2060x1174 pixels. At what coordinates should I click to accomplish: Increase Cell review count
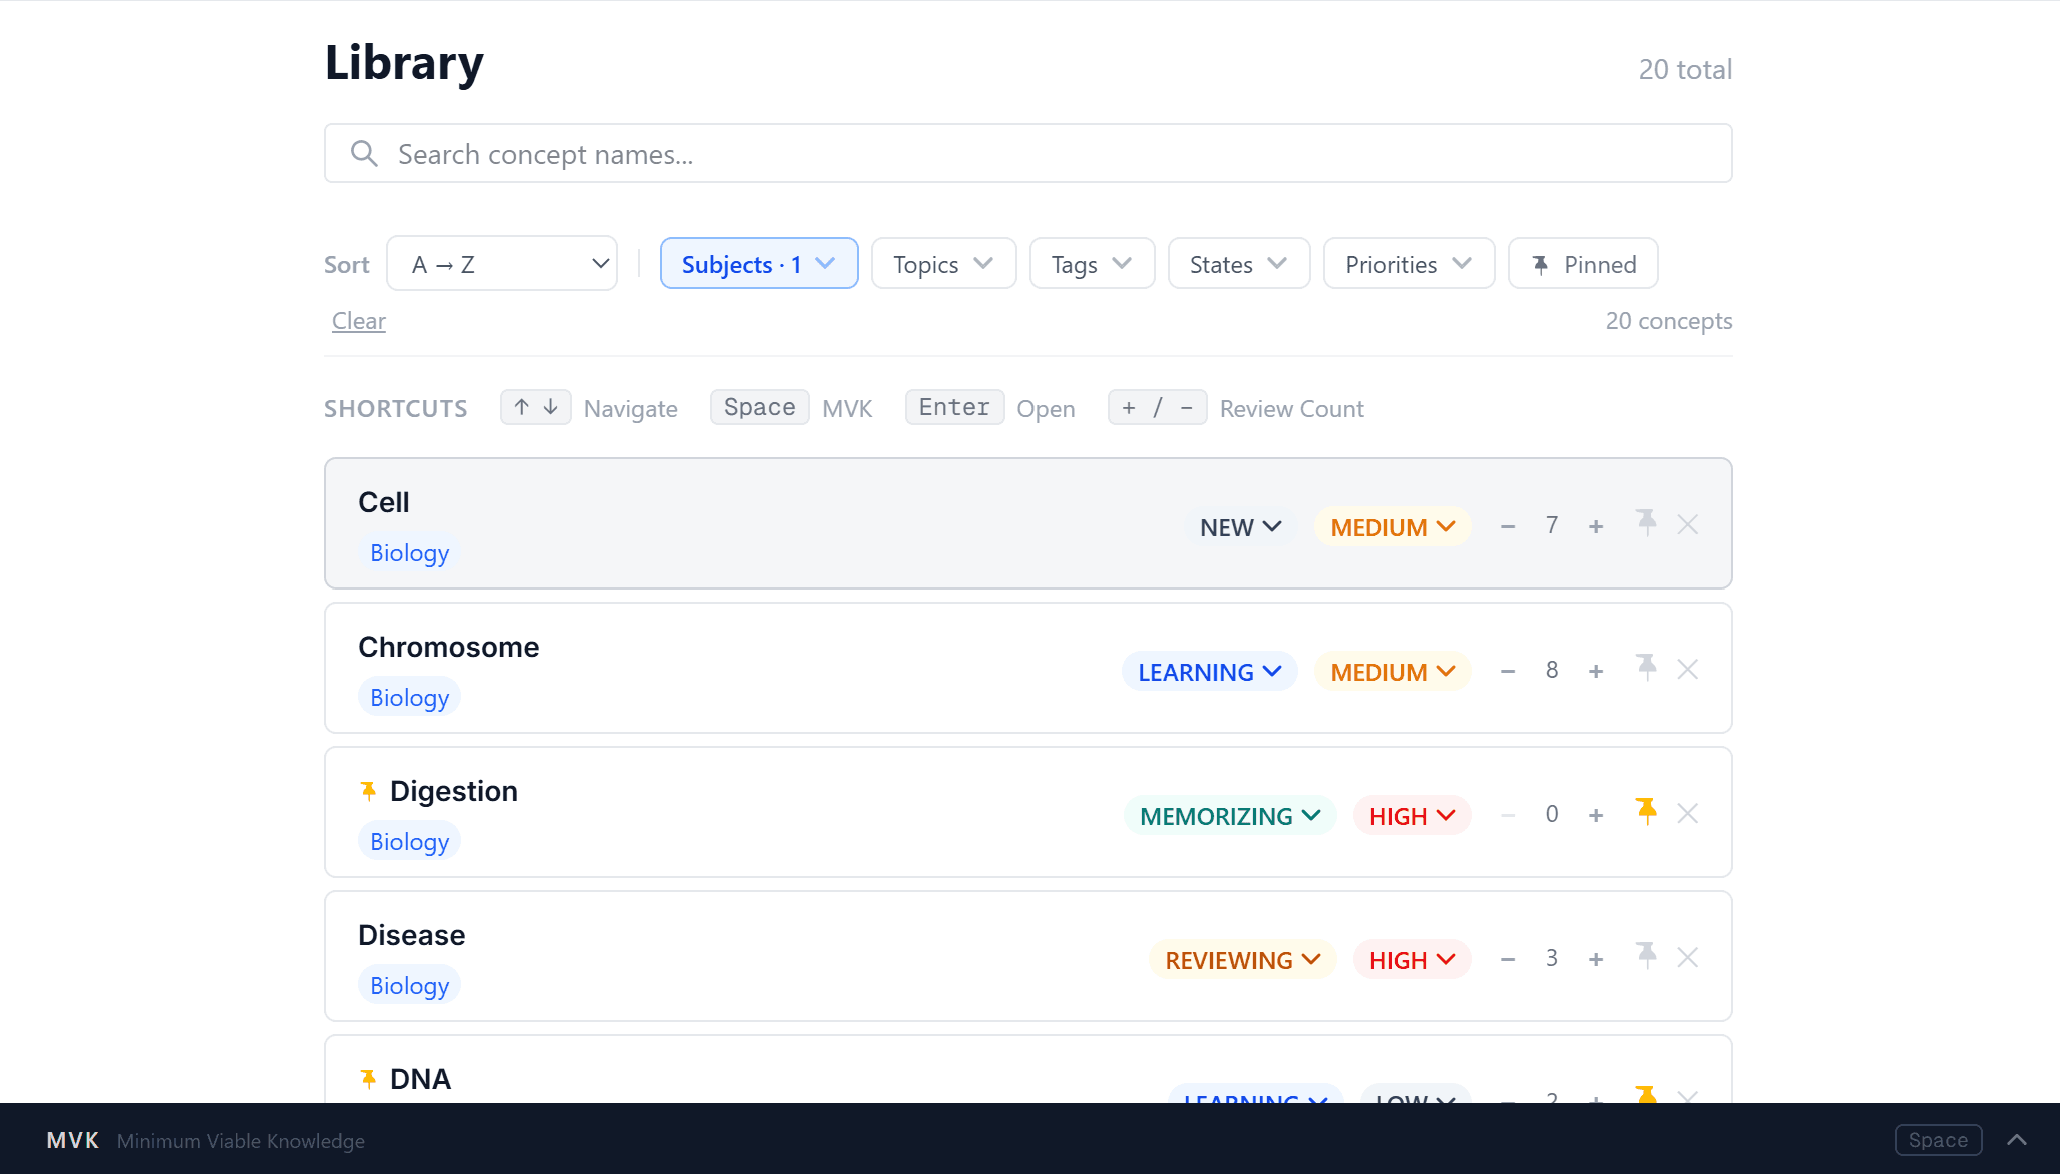tap(1596, 526)
